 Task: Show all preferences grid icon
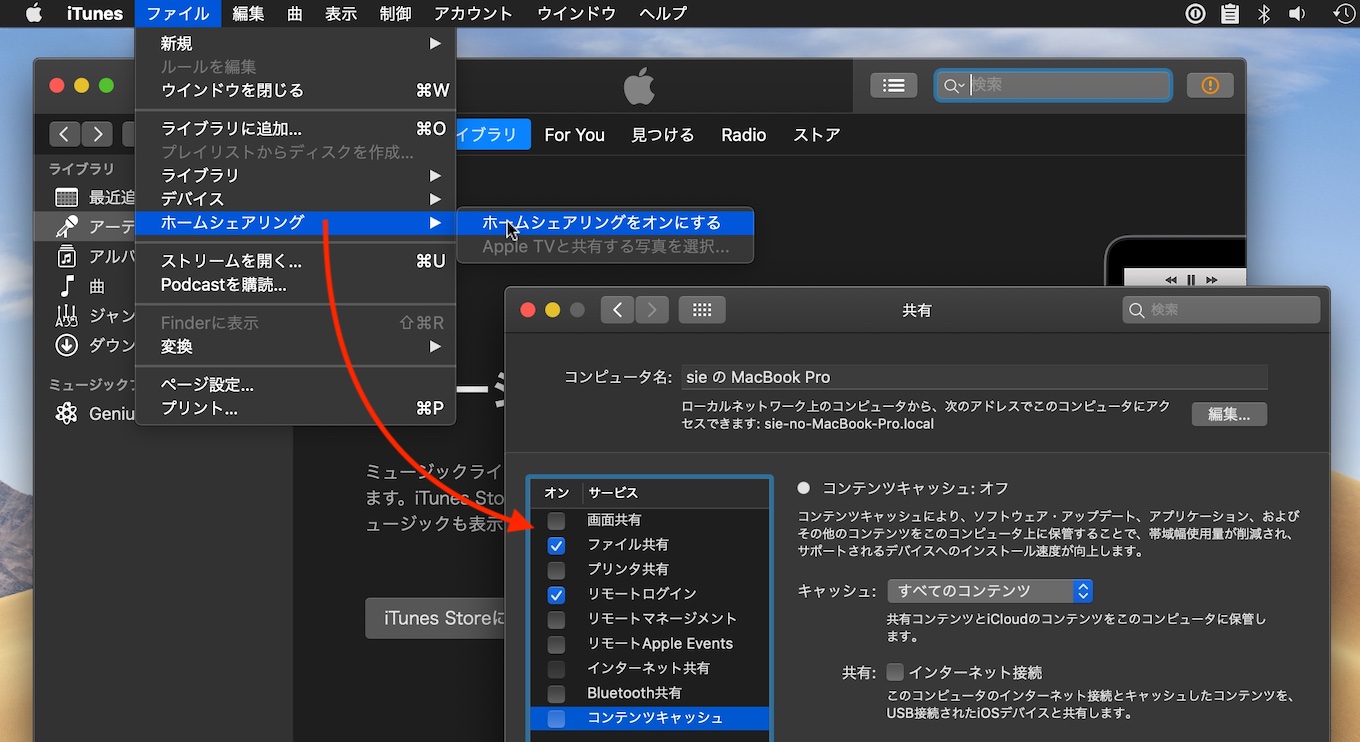(702, 310)
